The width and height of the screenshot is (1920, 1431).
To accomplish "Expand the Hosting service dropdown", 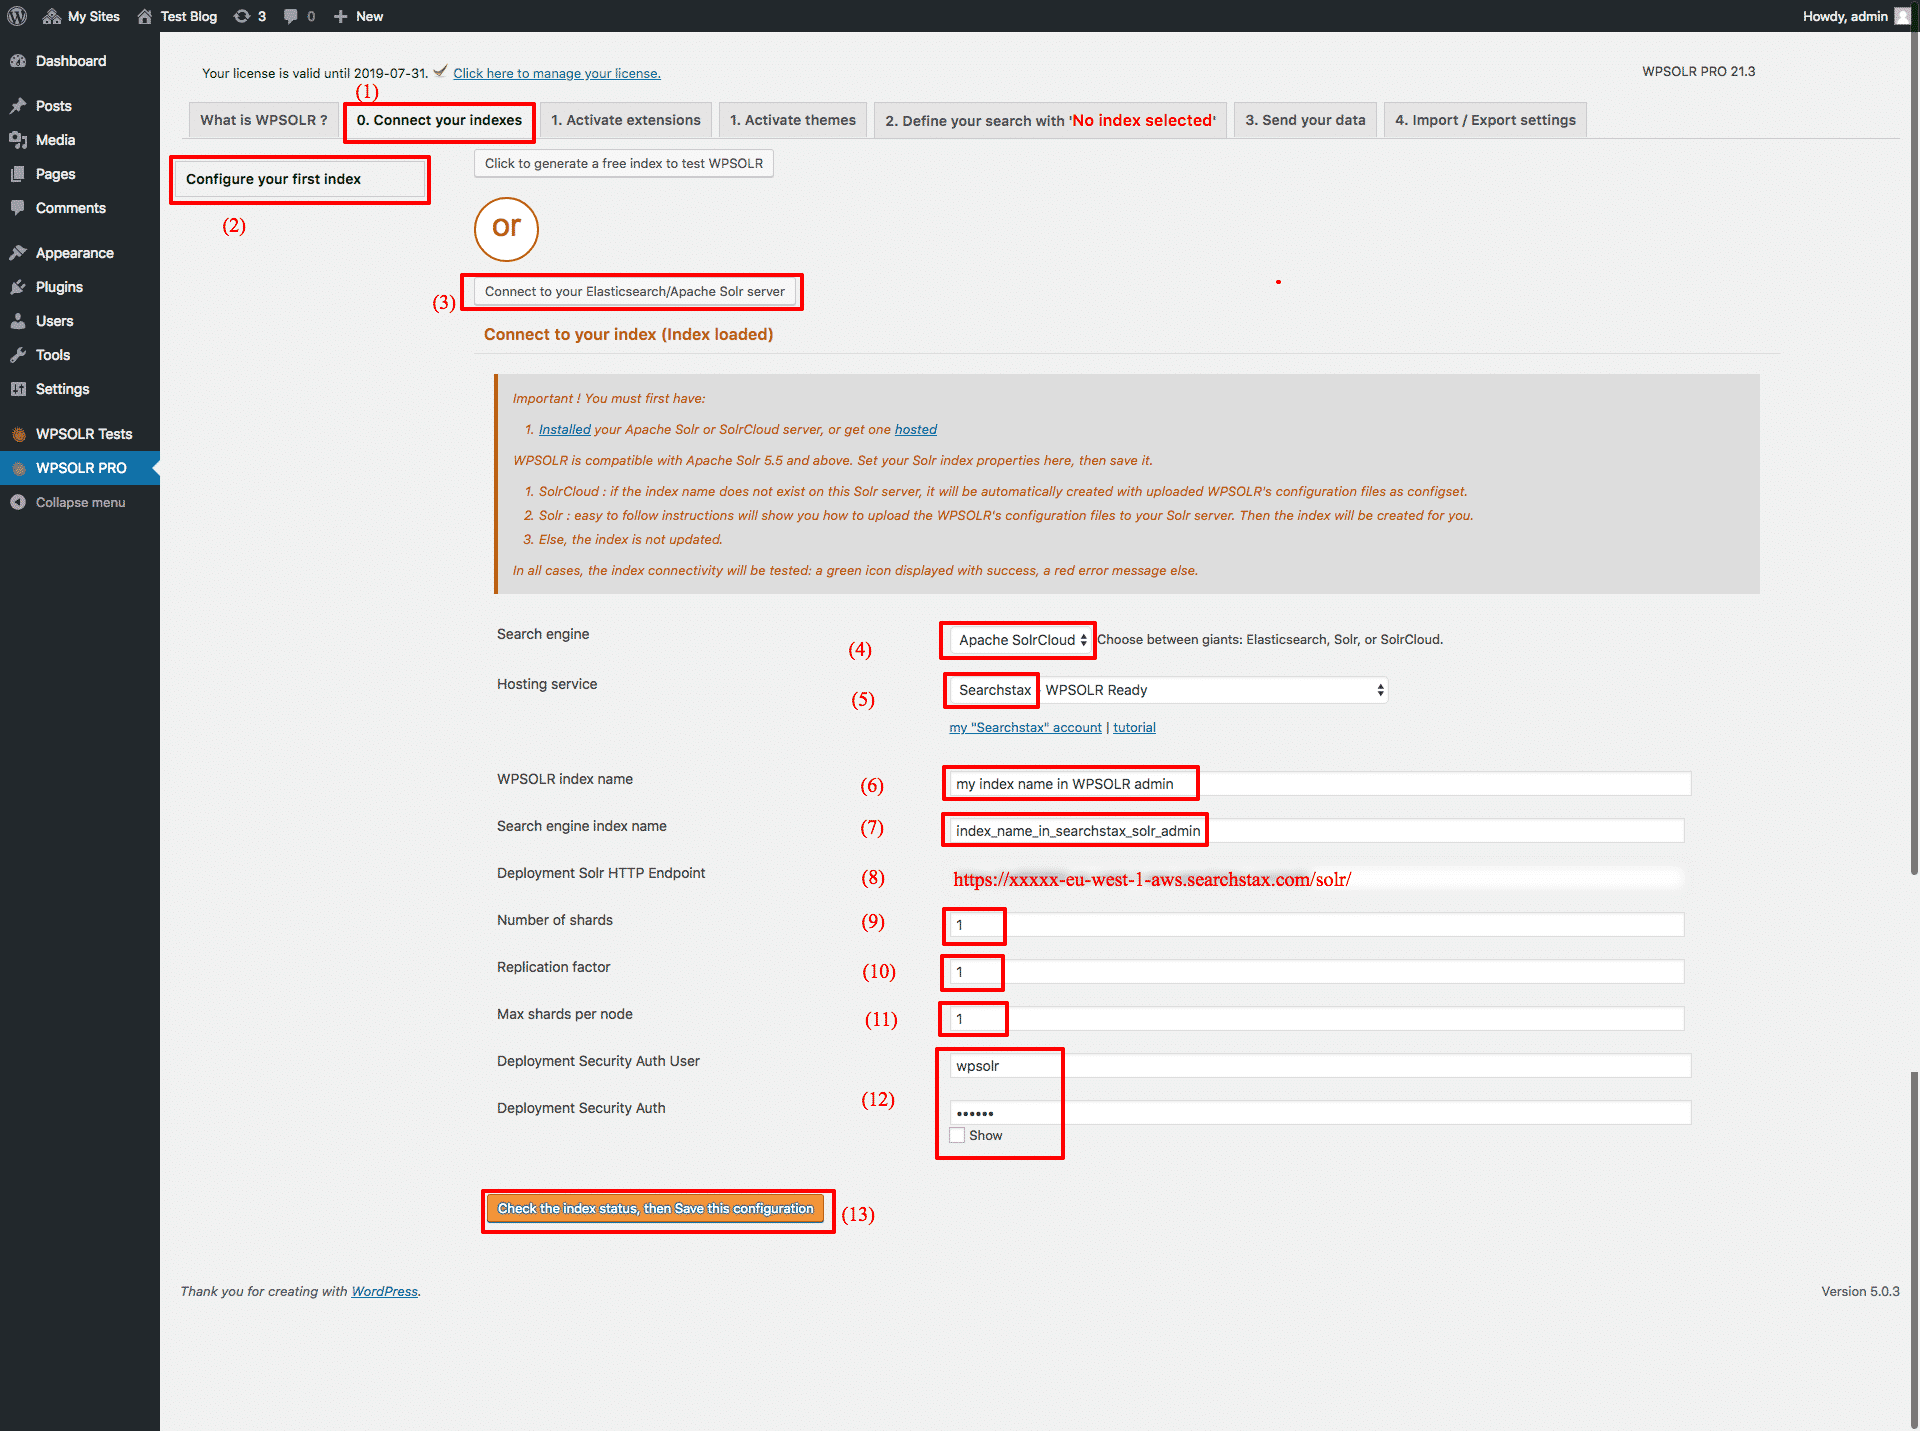I will click(x=1377, y=690).
